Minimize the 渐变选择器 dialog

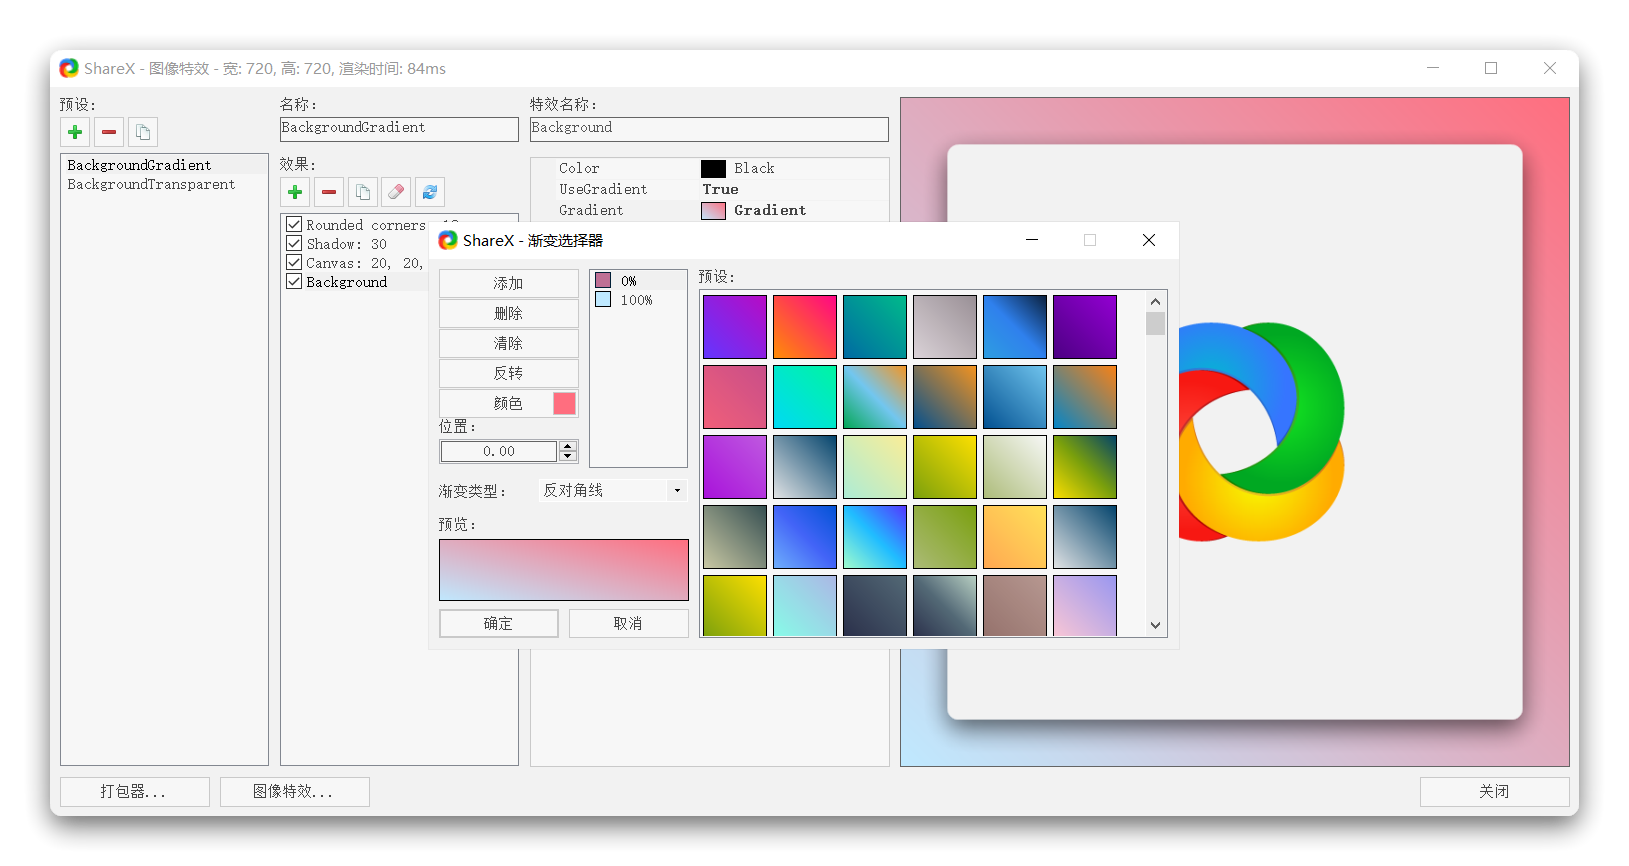point(1032,240)
